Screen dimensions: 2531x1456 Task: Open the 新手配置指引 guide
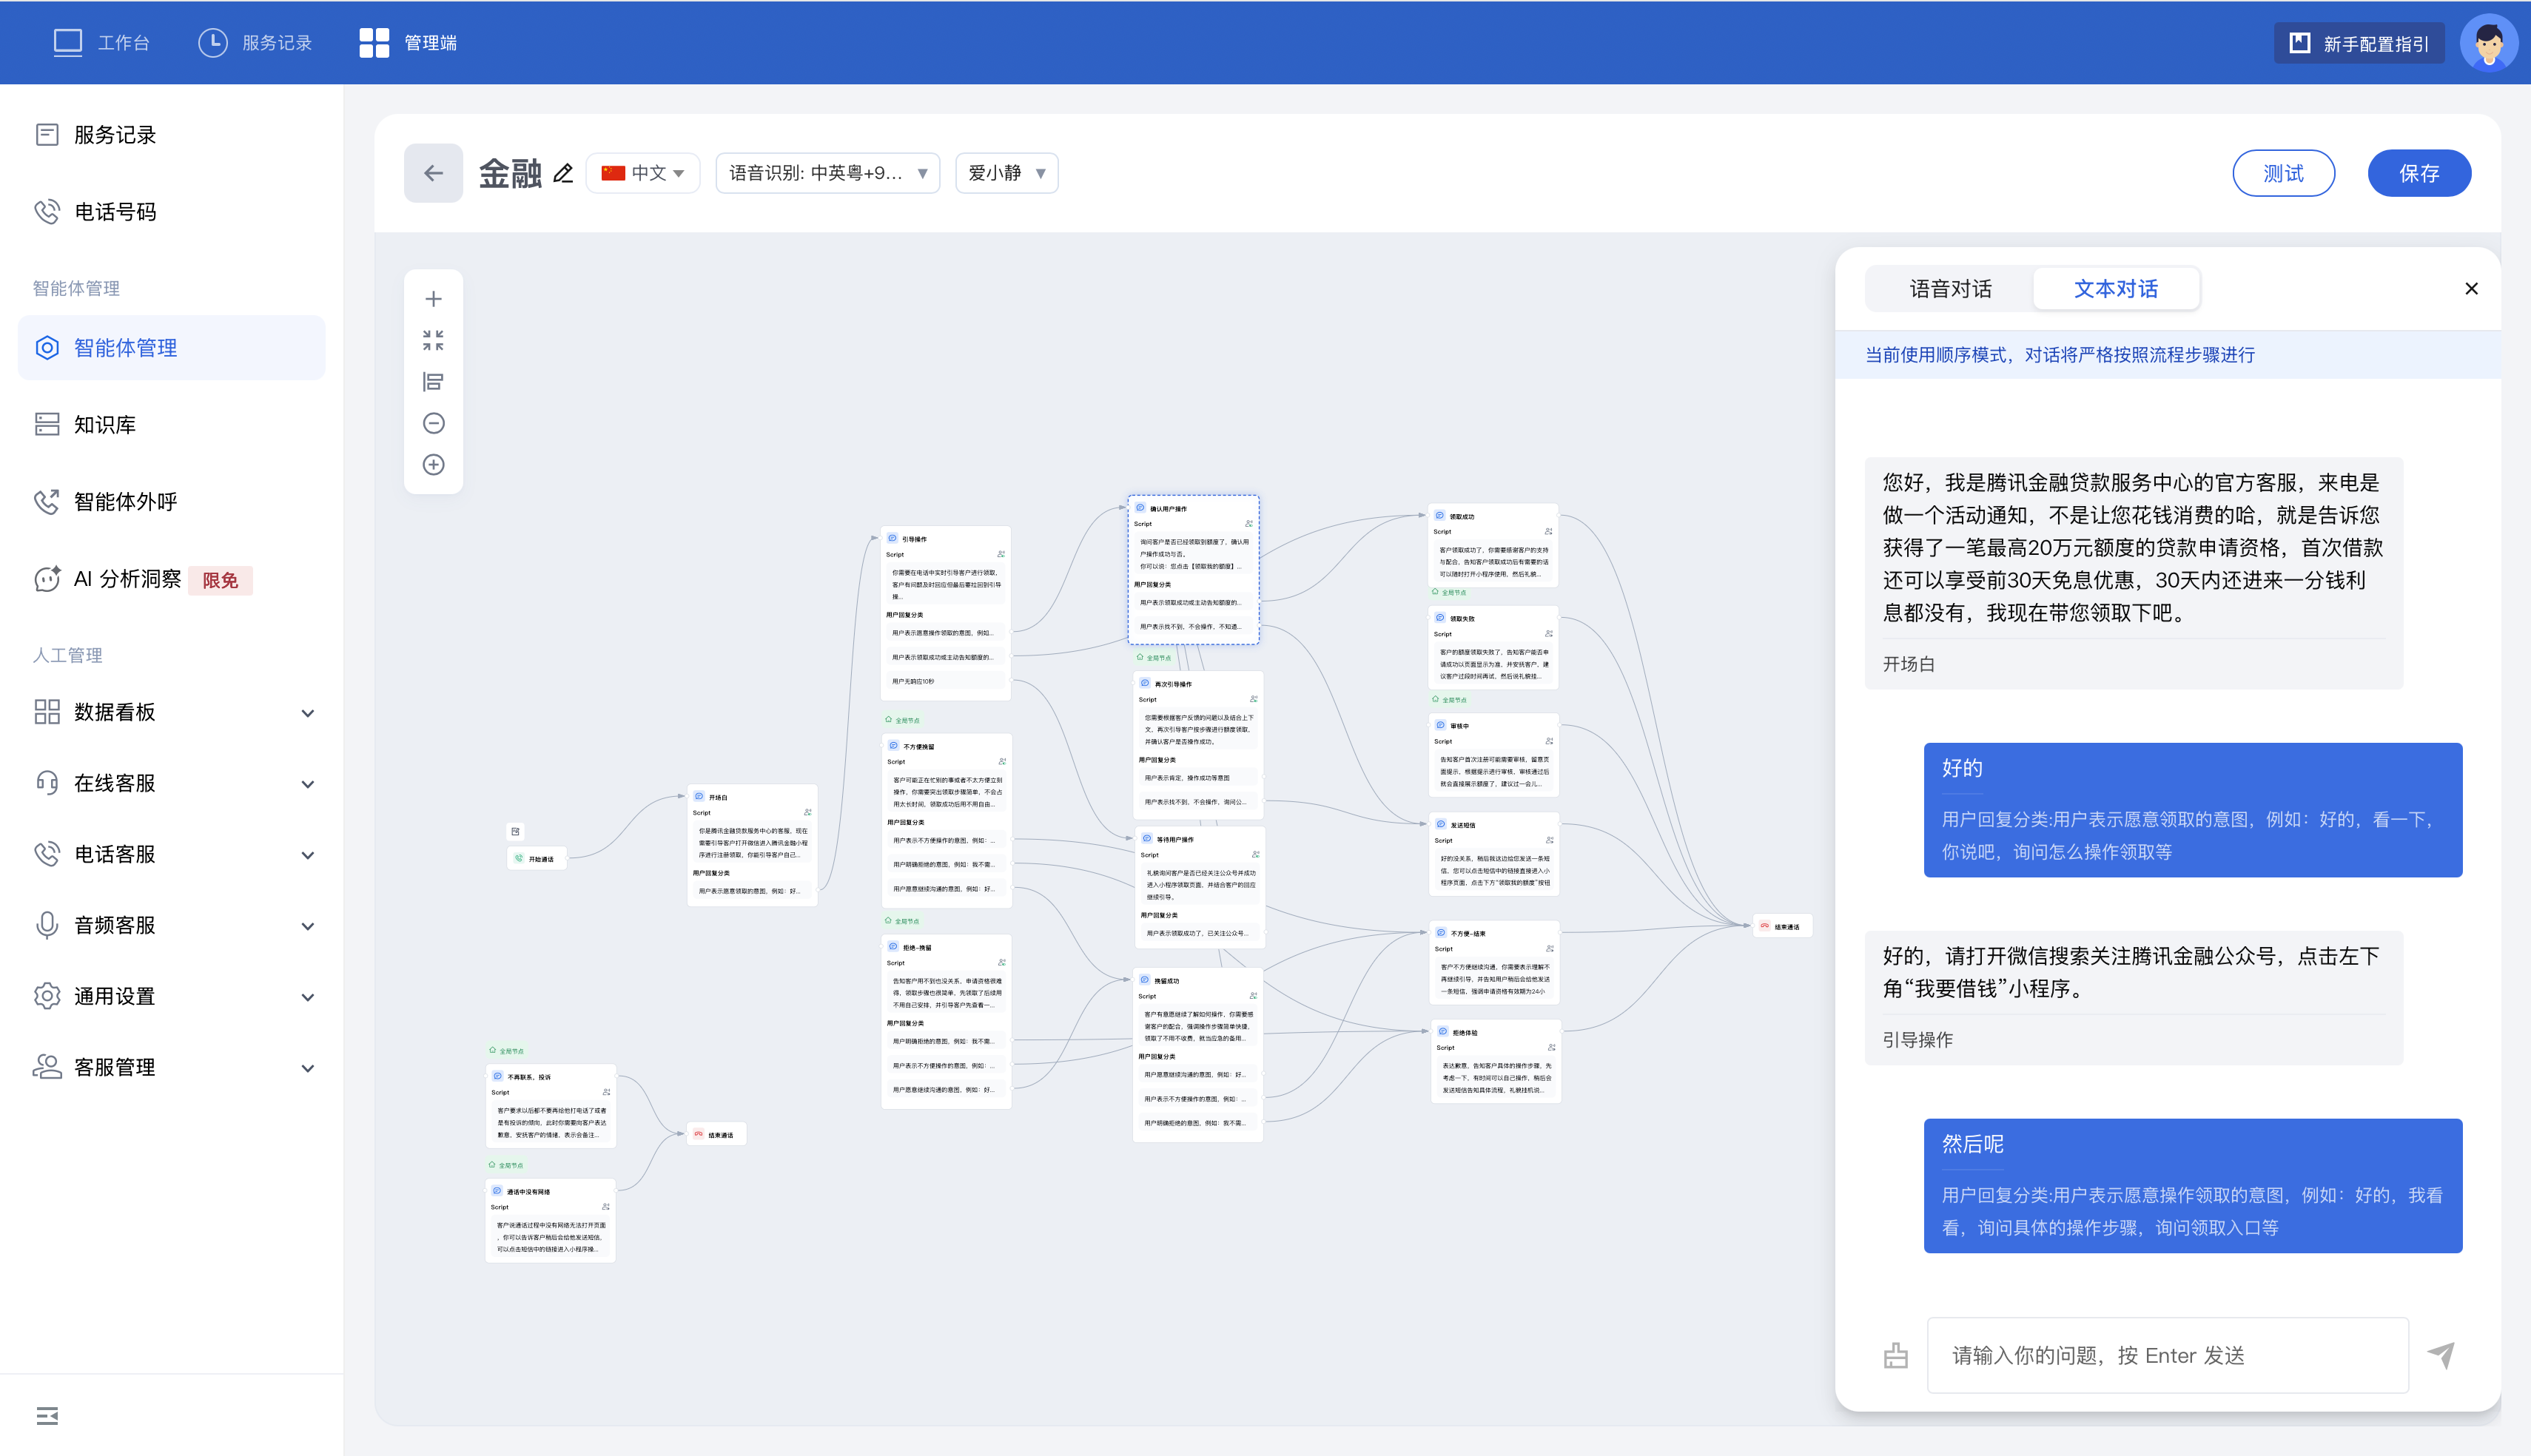click(x=2359, y=43)
